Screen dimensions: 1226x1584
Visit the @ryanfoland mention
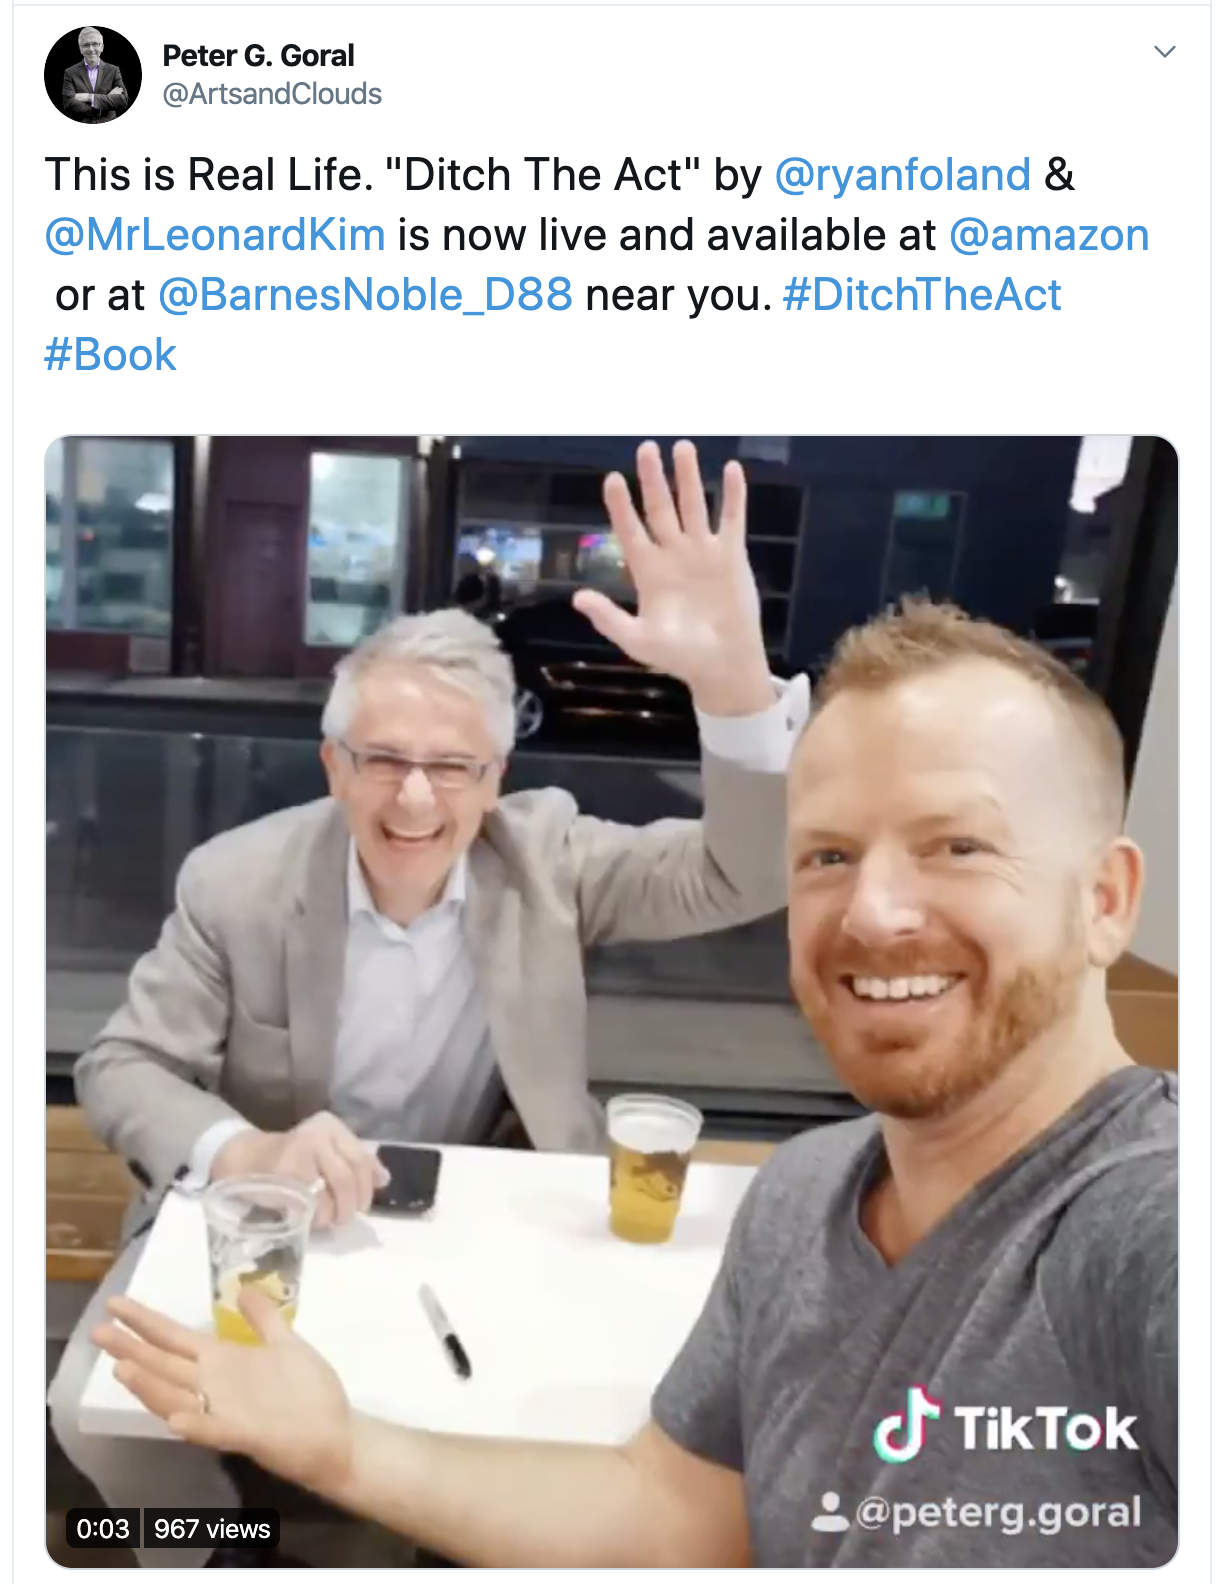click(x=903, y=175)
